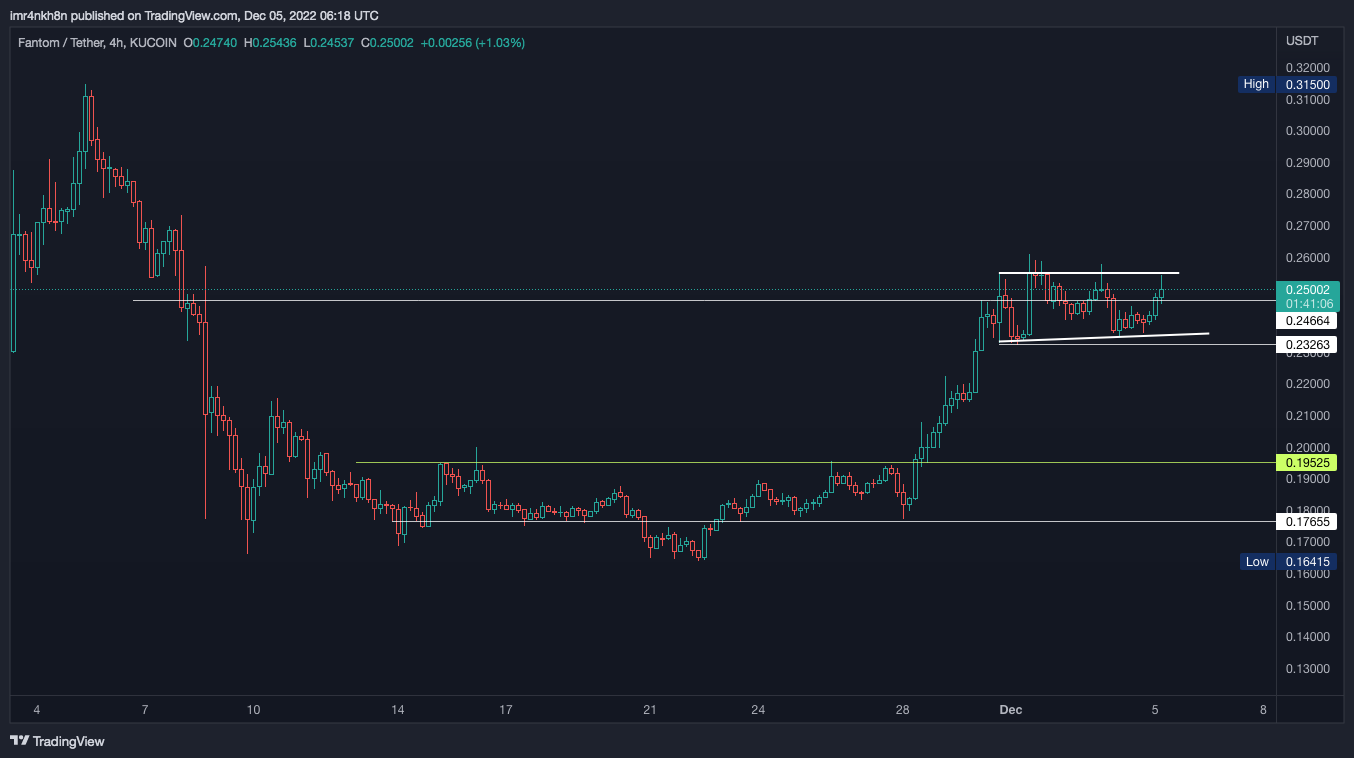
Task: Click the 0.31500 high price label
Action: point(1307,85)
